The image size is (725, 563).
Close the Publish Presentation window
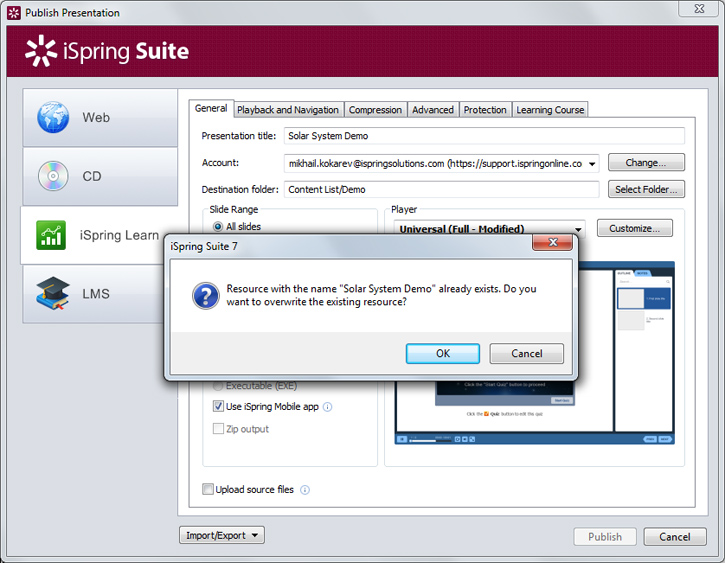[699, 9]
